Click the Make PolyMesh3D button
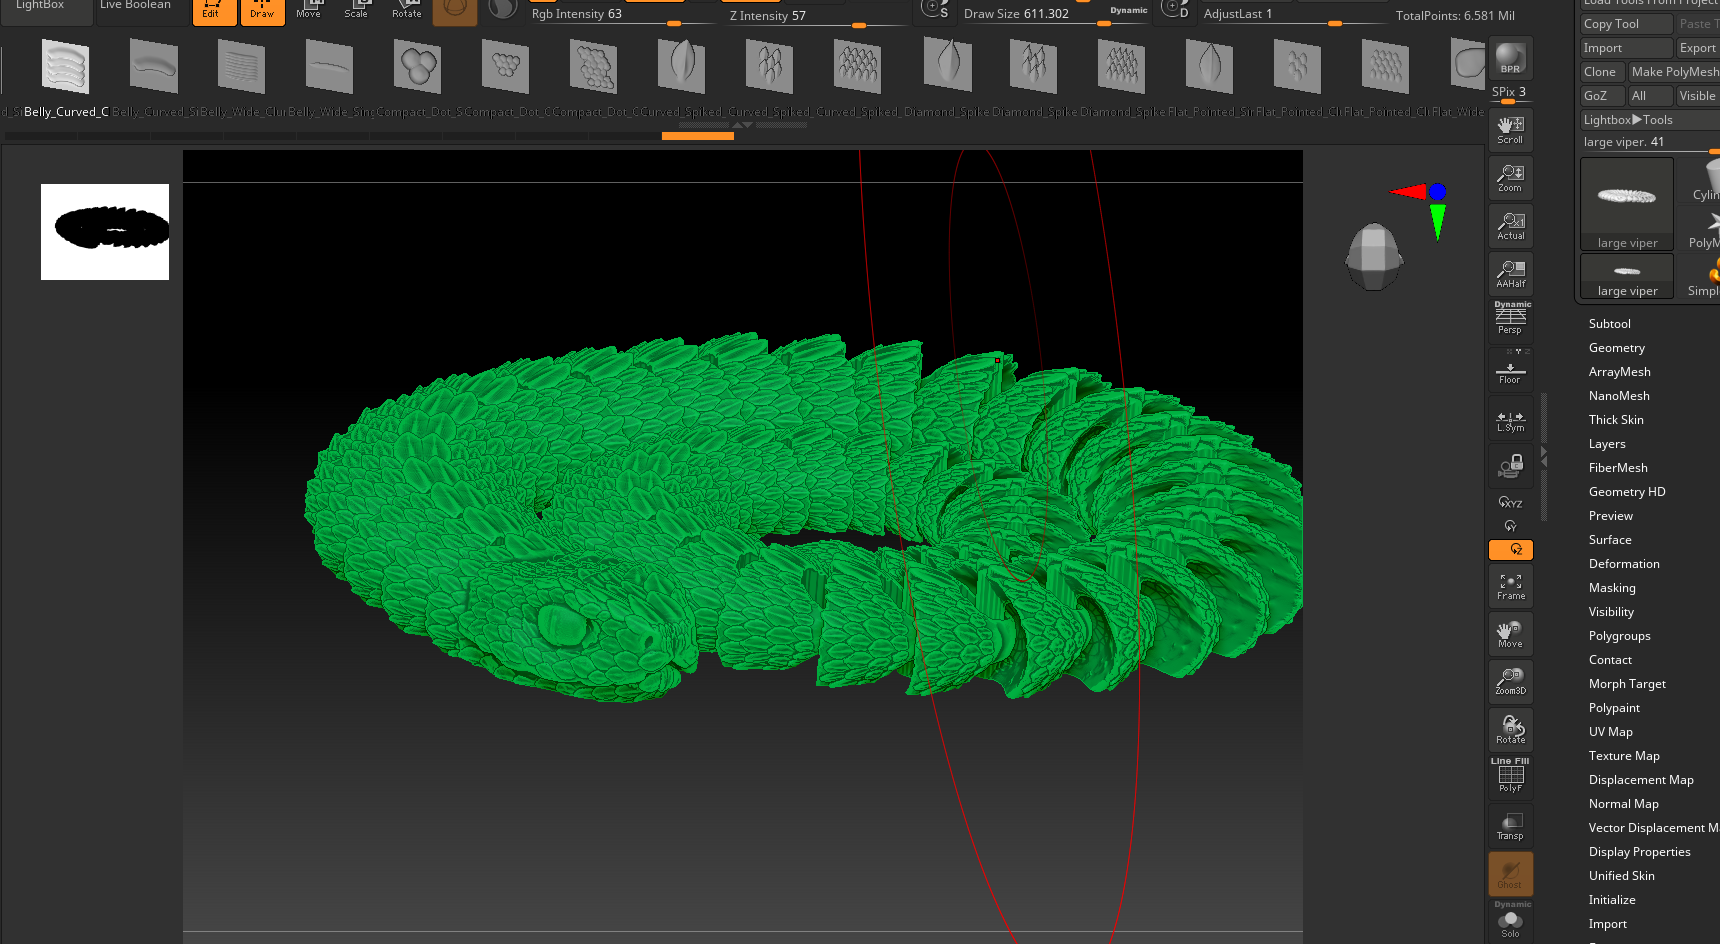The height and width of the screenshot is (944, 1720). click(1674, 72)
